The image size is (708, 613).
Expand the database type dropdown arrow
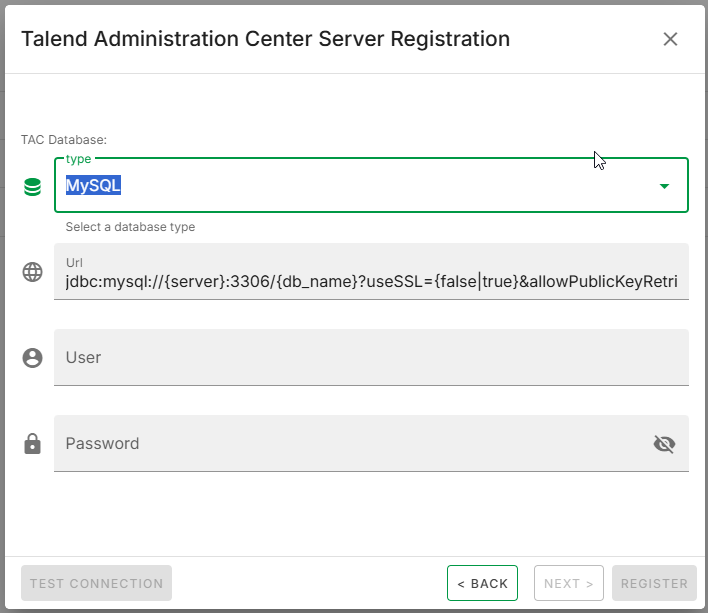tap(664, 186)
